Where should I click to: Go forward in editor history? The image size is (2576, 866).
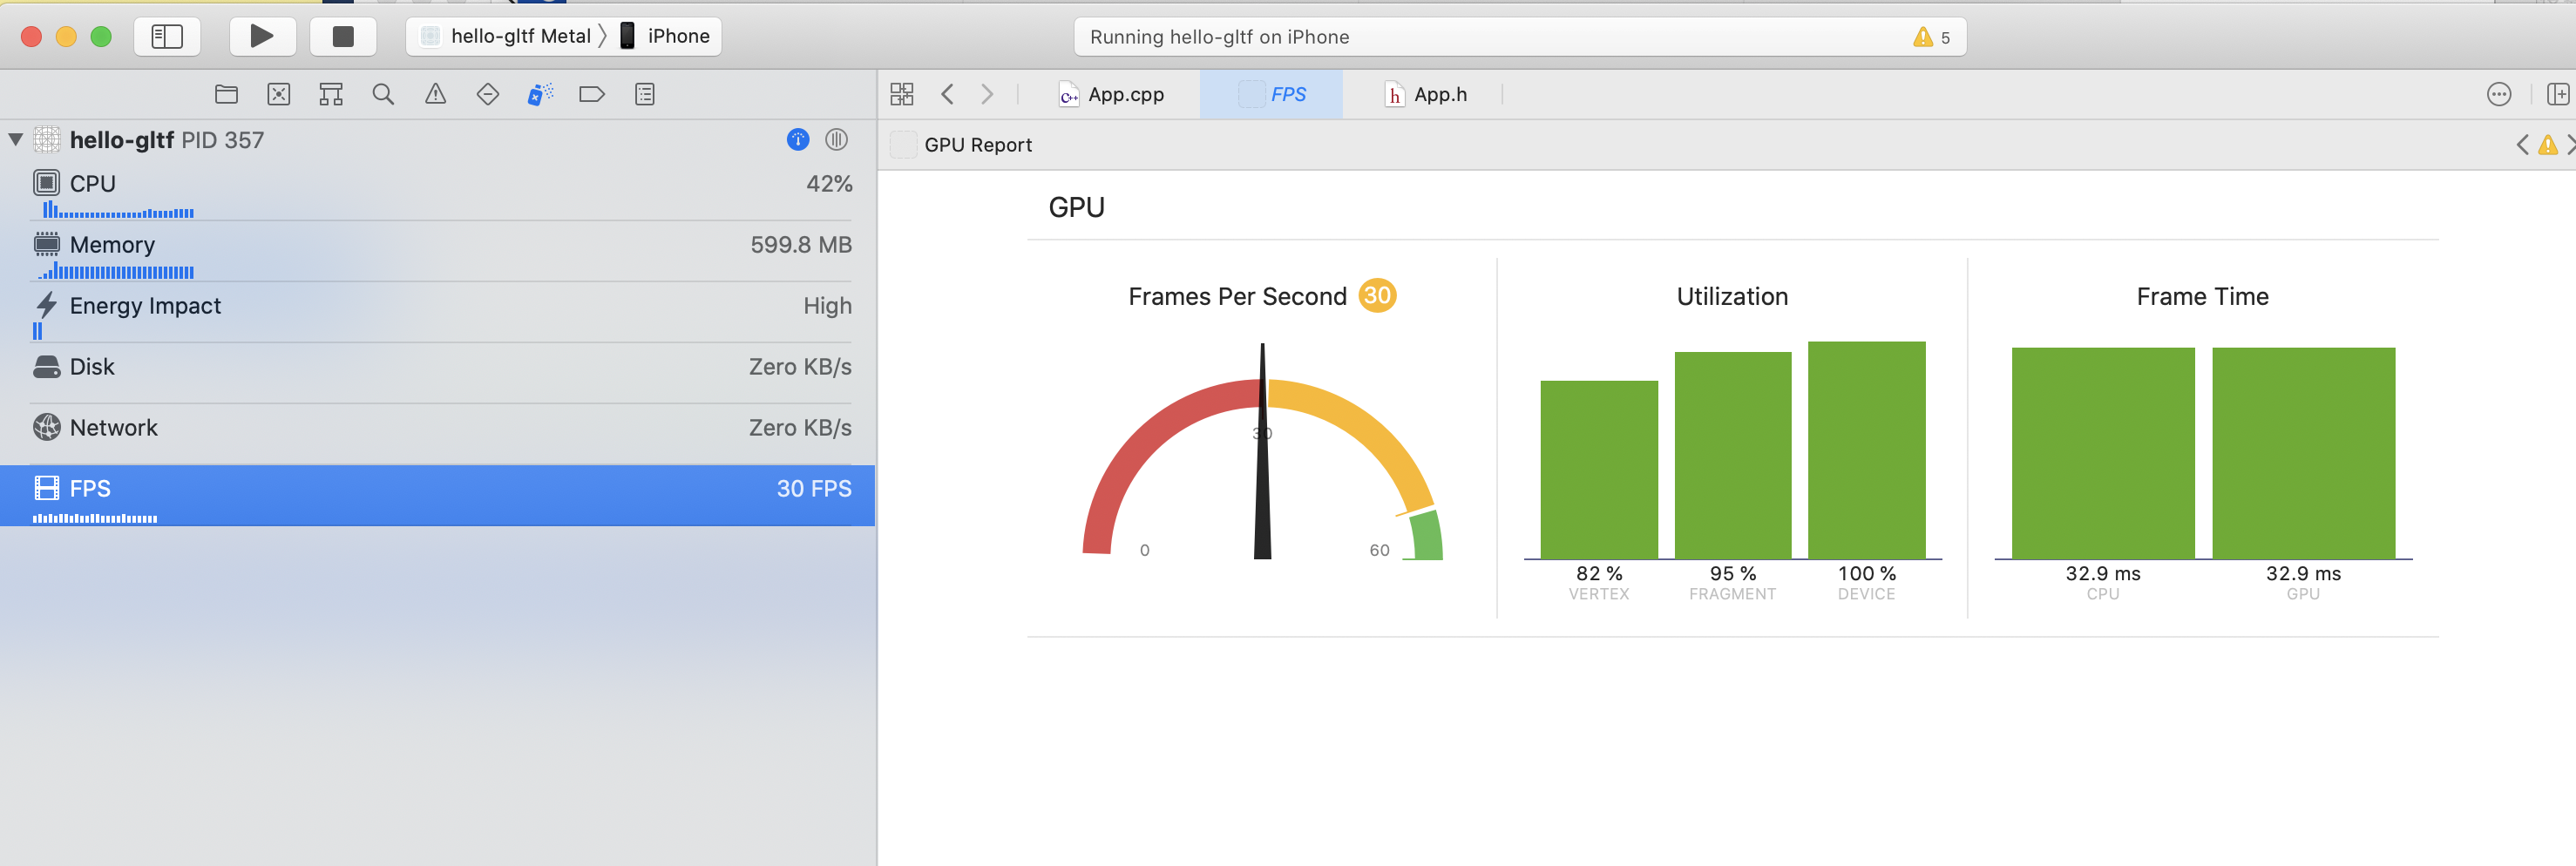click(x=987, y=94)
